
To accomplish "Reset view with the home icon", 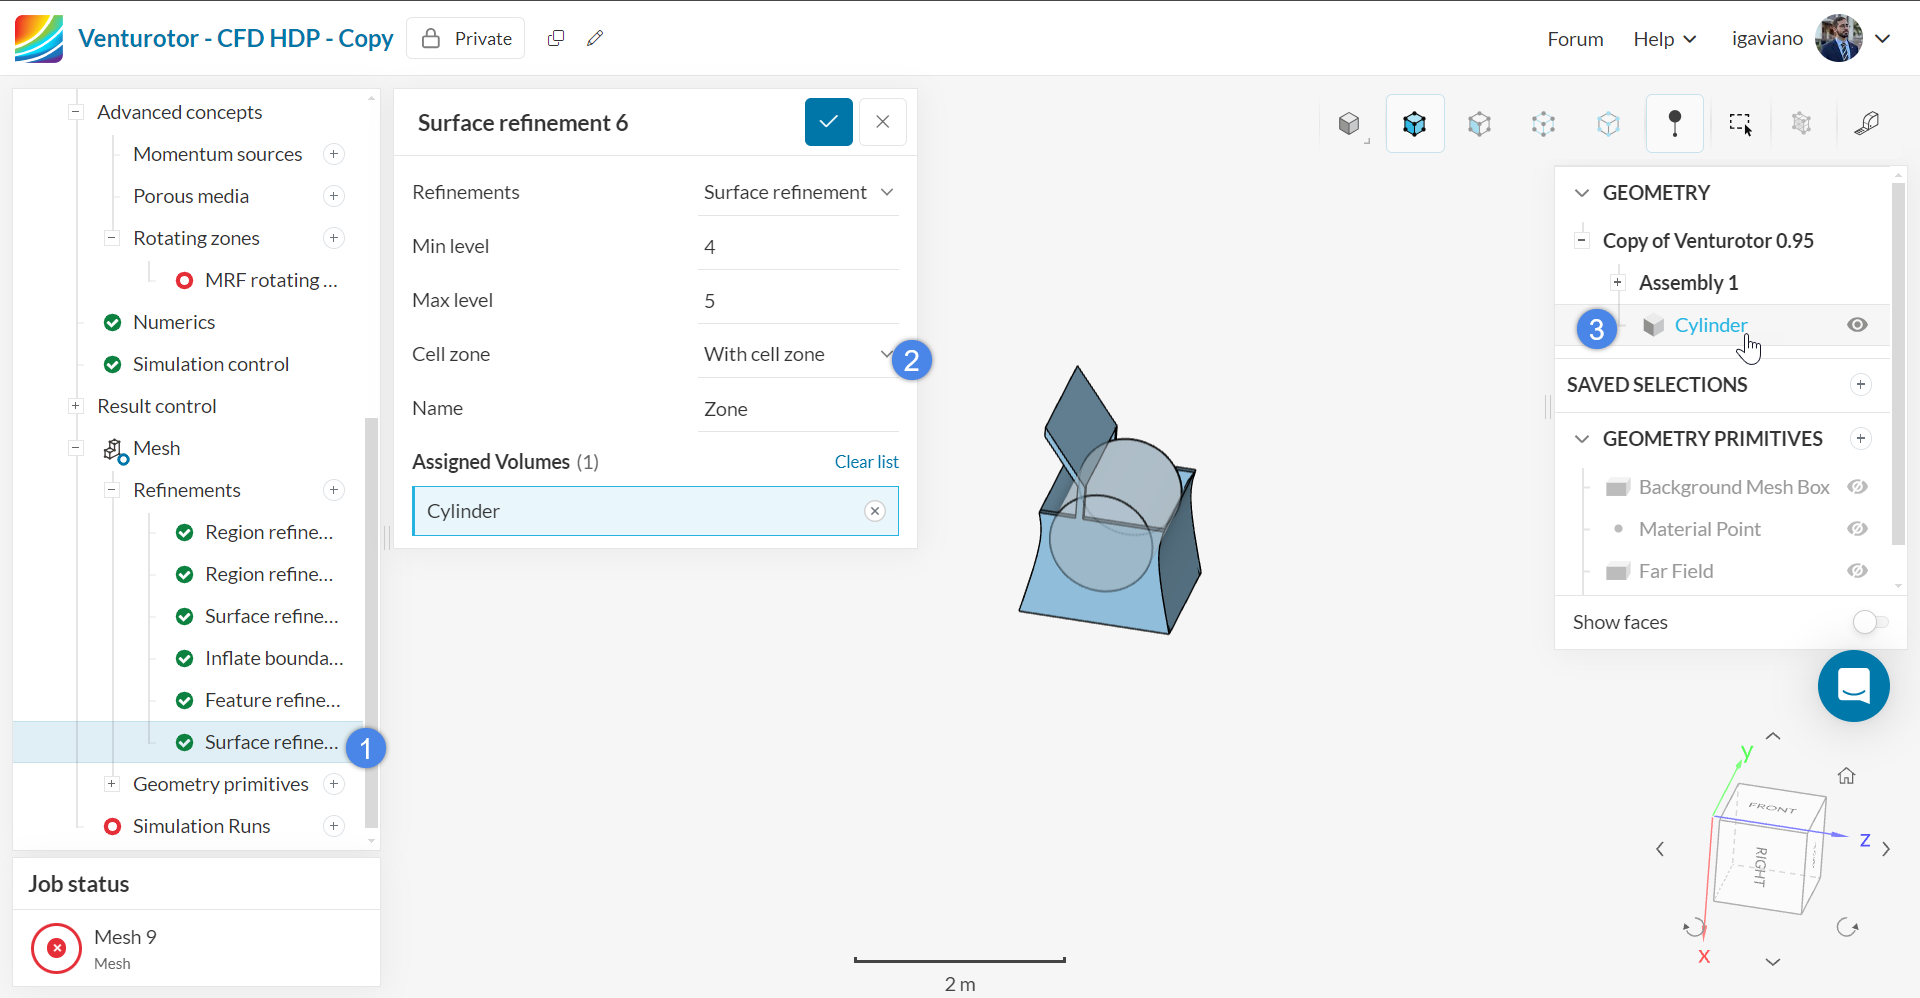I will (1846, 776).
